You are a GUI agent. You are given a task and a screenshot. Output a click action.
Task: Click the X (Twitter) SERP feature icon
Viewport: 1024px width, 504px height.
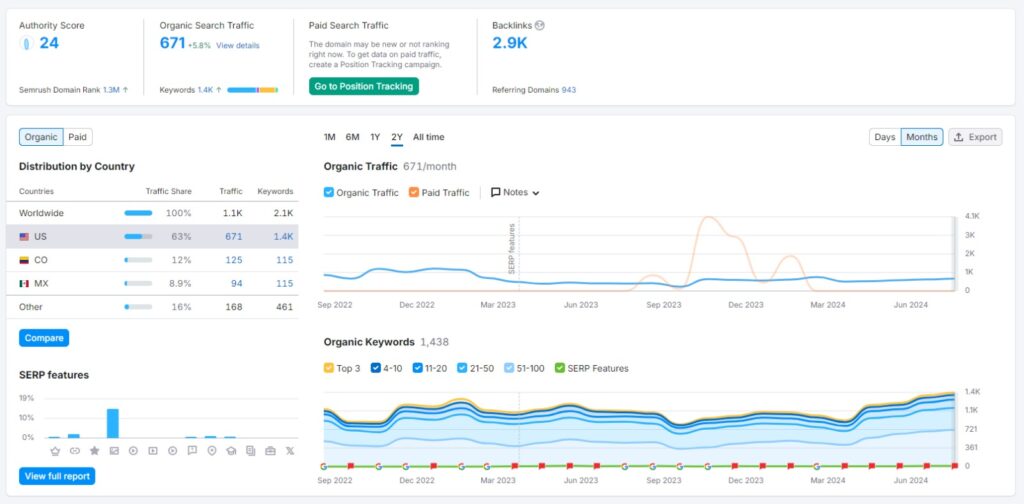[290, 450]
